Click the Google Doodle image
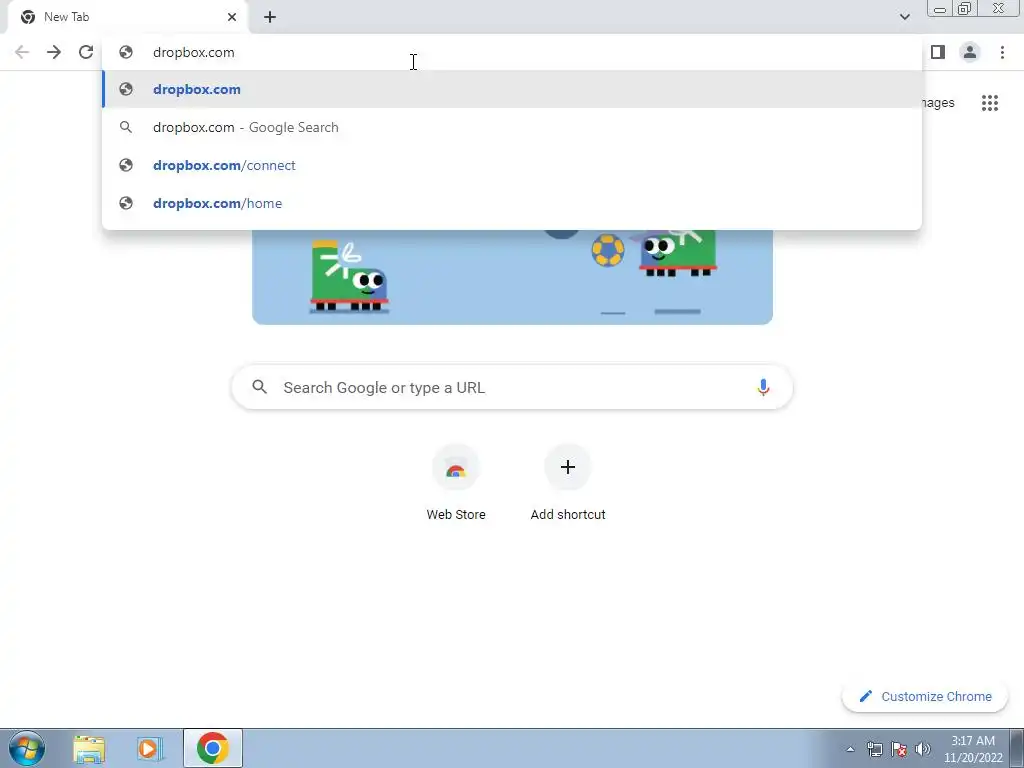Viewport: 1024px width, 768px height. [512, 276]
